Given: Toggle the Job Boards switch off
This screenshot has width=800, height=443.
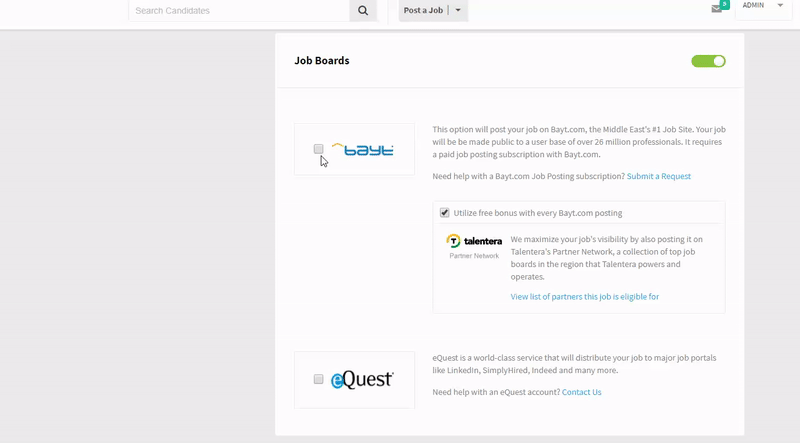Looking at the screenshot, I should click(x=708, y=61).
